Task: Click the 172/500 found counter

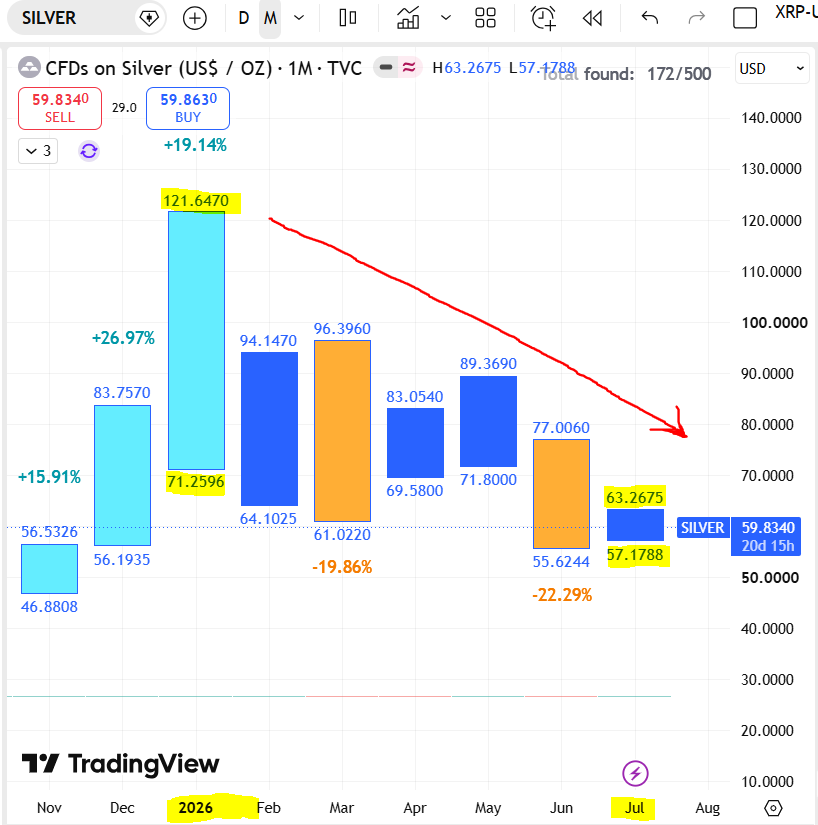Action: [679, 74]
